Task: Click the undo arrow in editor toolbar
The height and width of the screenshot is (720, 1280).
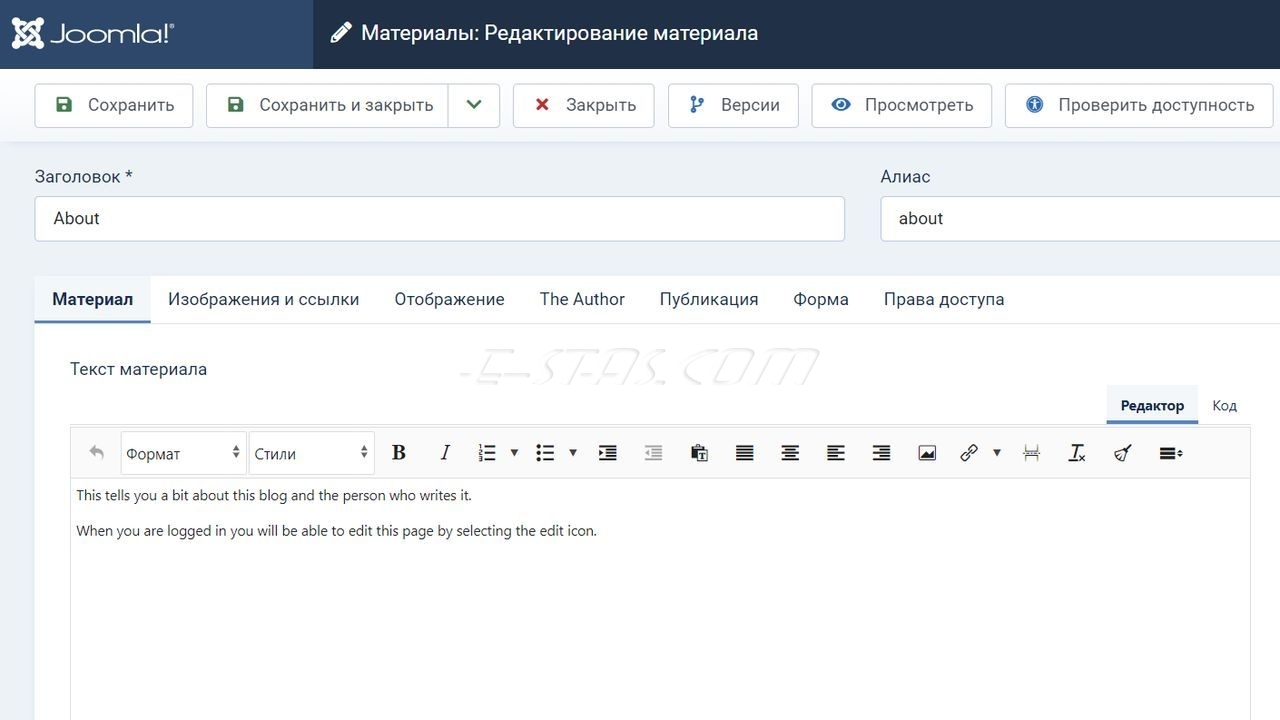Action: pos(97,453)
